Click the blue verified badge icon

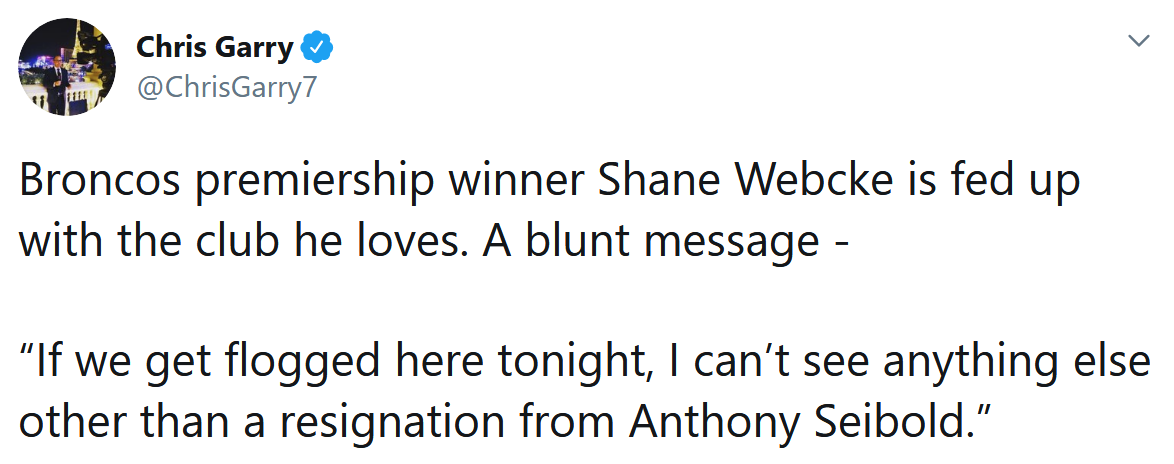tap(317, 48)
